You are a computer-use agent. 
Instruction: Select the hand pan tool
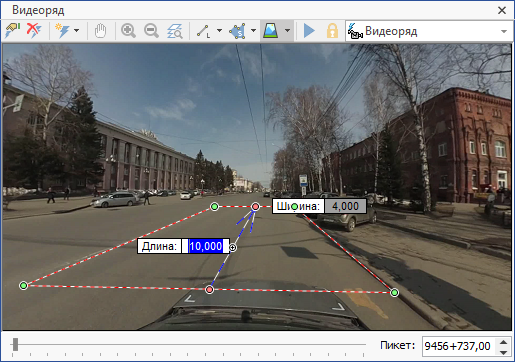pyautogui.click(x=100, y=31)
